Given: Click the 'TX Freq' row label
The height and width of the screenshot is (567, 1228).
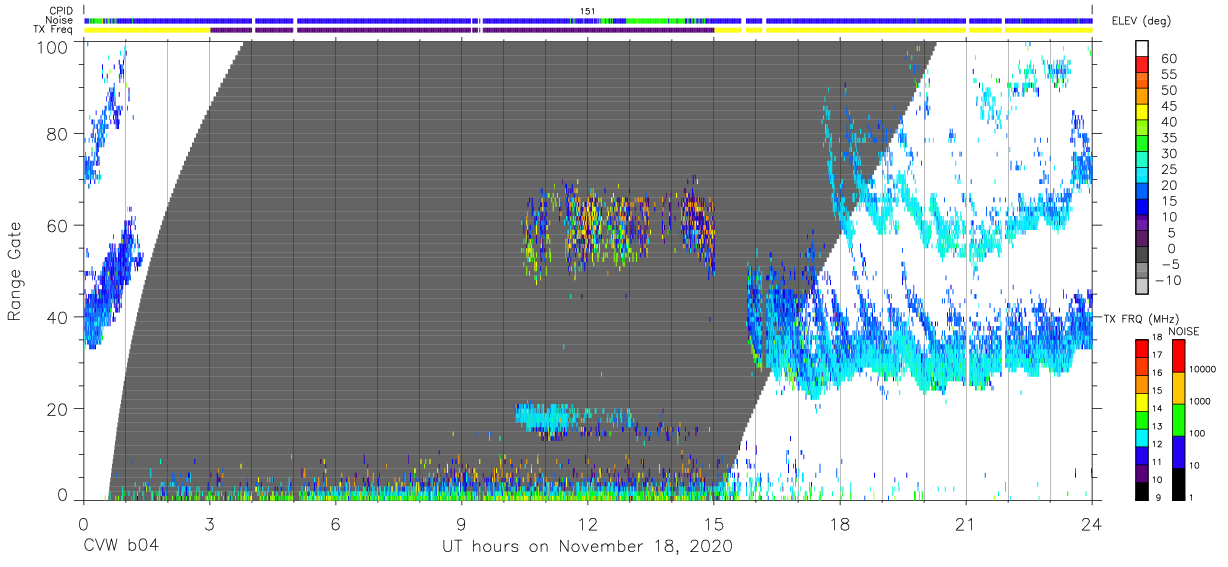Looking at the screenshot, I should pyautogui.click(x=53, y=30).
